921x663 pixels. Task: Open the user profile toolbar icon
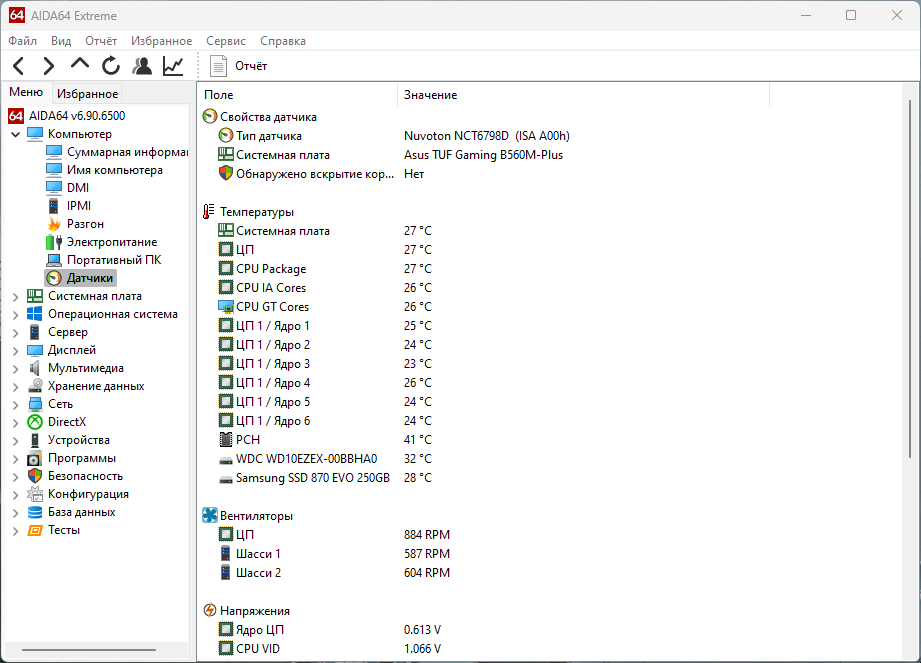(142, 66)
